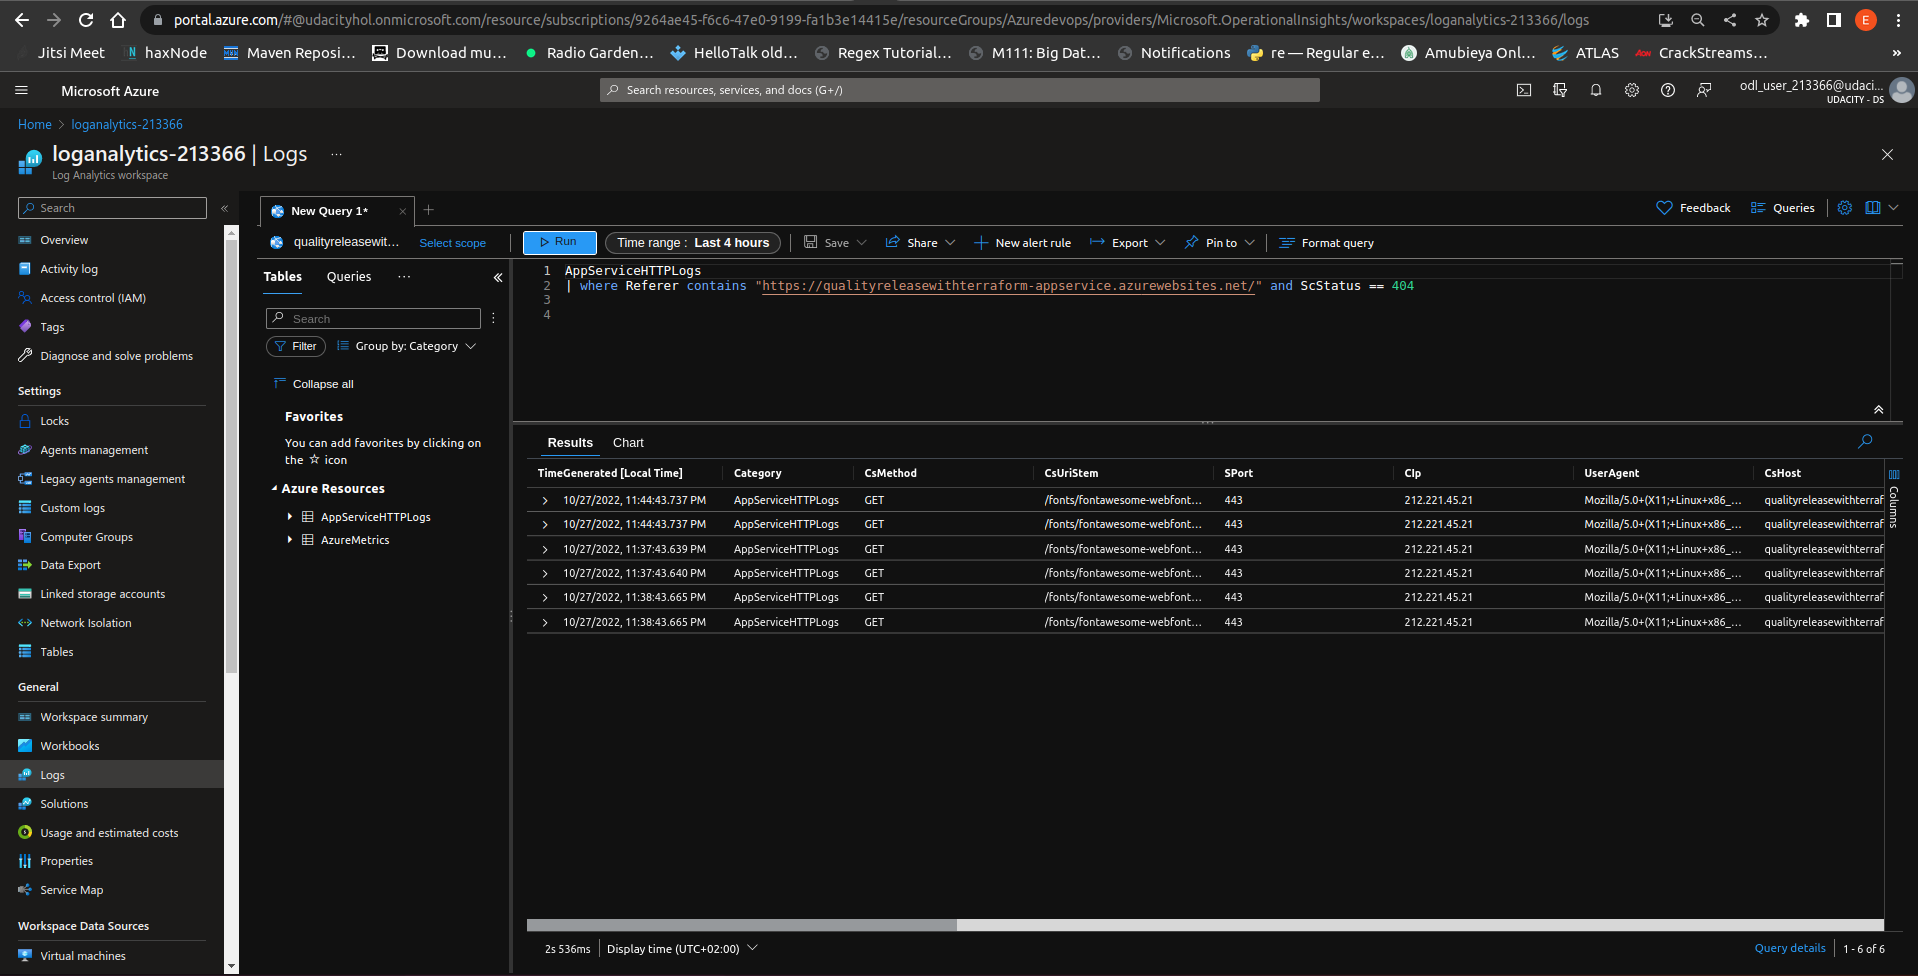Viewport: 1918px width, 976px height.
Task: Open the Queries button on the right toolbar
Action: pyautogui.click(x=1782, y=208)
